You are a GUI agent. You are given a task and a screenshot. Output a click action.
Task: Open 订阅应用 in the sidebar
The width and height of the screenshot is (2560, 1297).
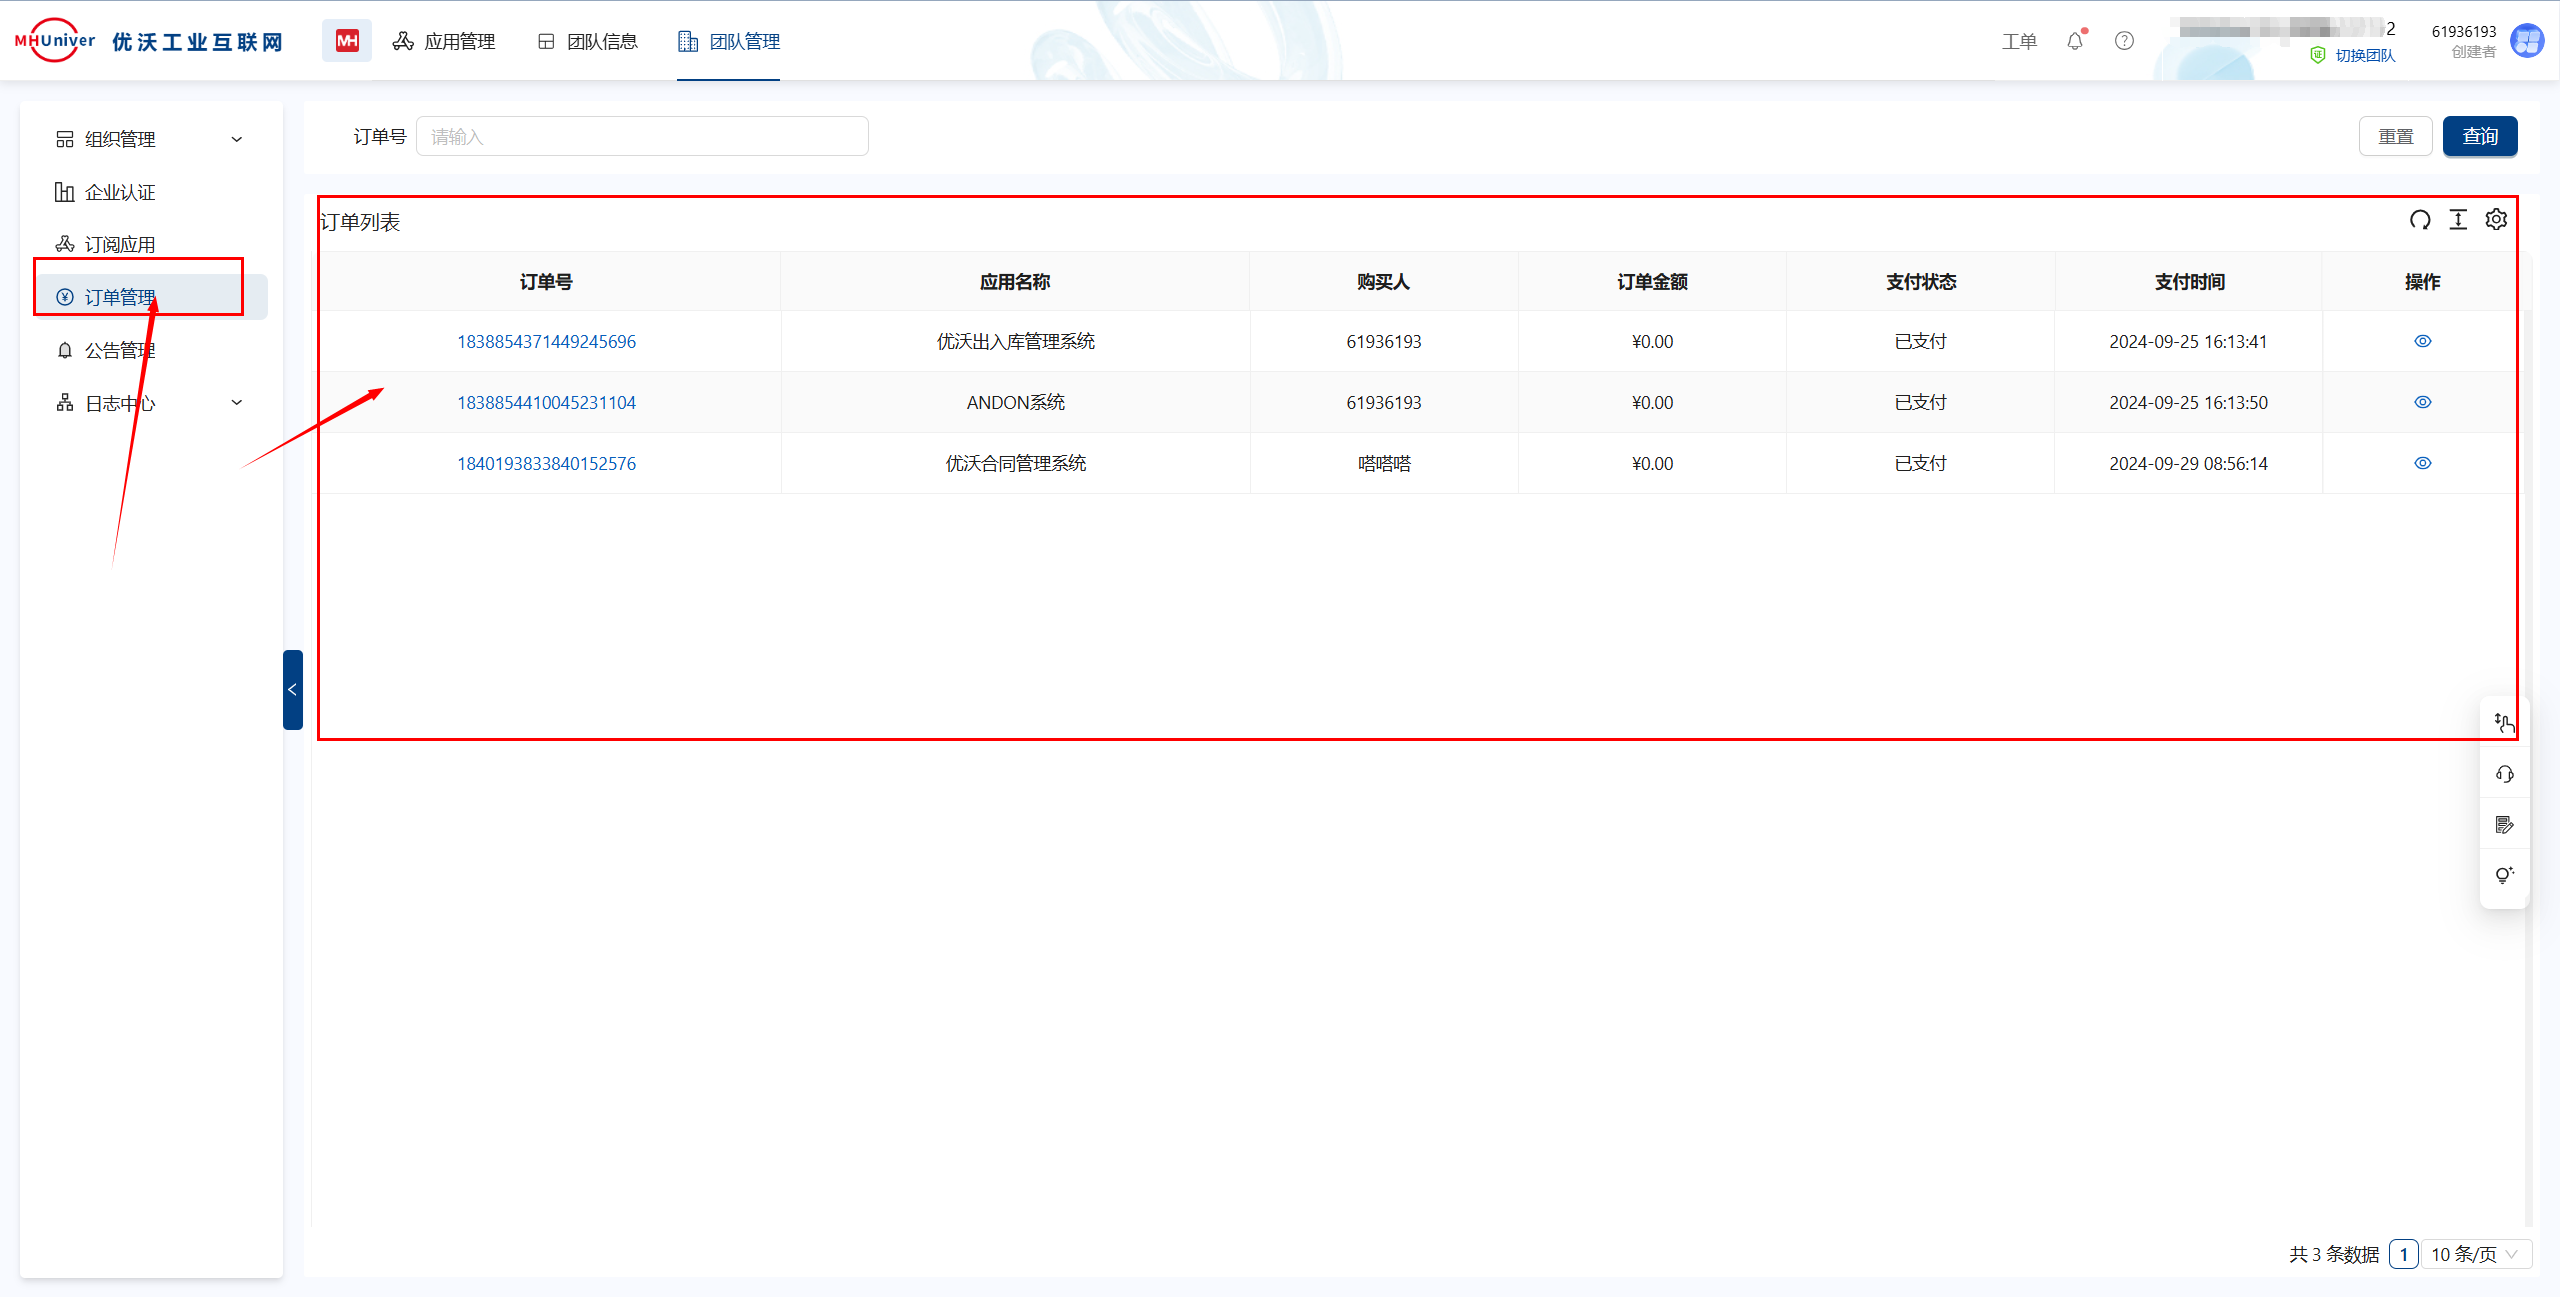120,245
